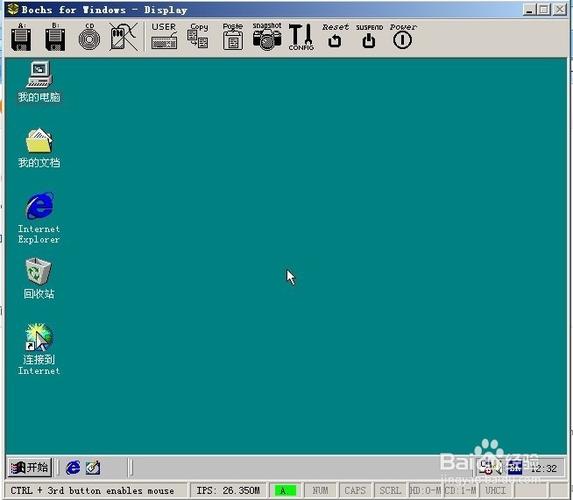Select the Internet Explorer desktop icon
The image size is (573, 500).
[39, 218]
